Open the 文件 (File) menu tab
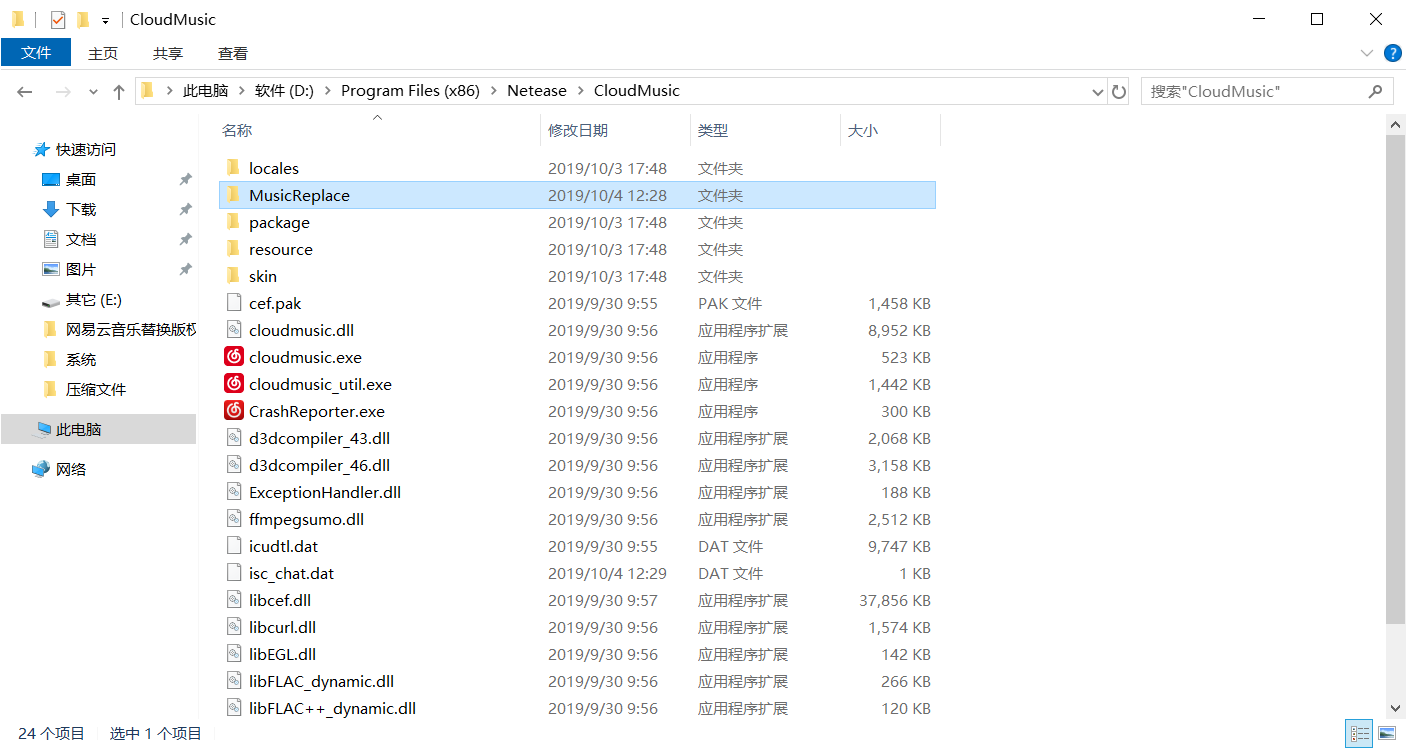The height and width of the screenshot is (749, 1407). tap(36, 53)
